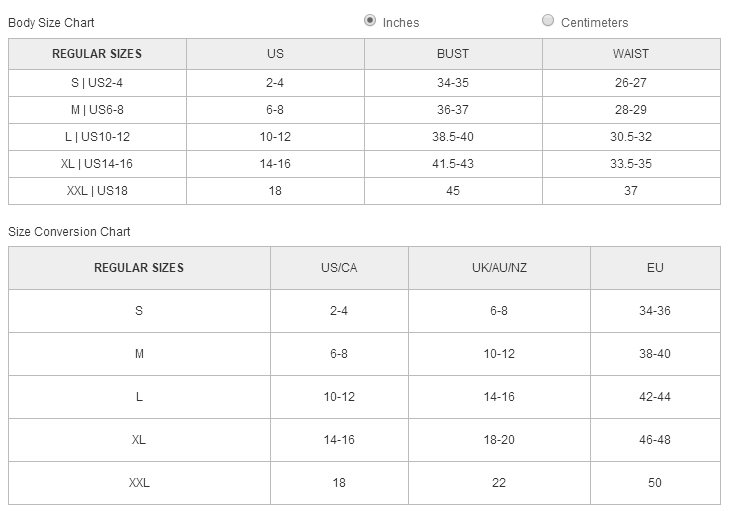Click the EU 42-44 size cell
Screen dimensions: 732x511
click(655, 397)
